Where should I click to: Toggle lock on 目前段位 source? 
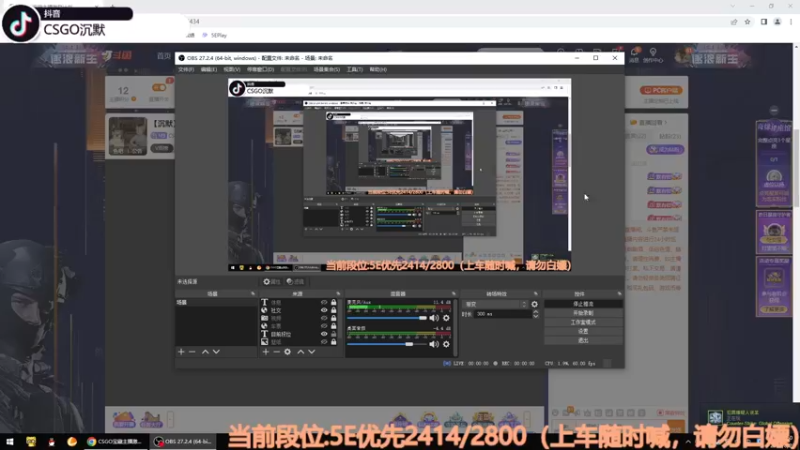pyautogui.click(x=334, y=334)
